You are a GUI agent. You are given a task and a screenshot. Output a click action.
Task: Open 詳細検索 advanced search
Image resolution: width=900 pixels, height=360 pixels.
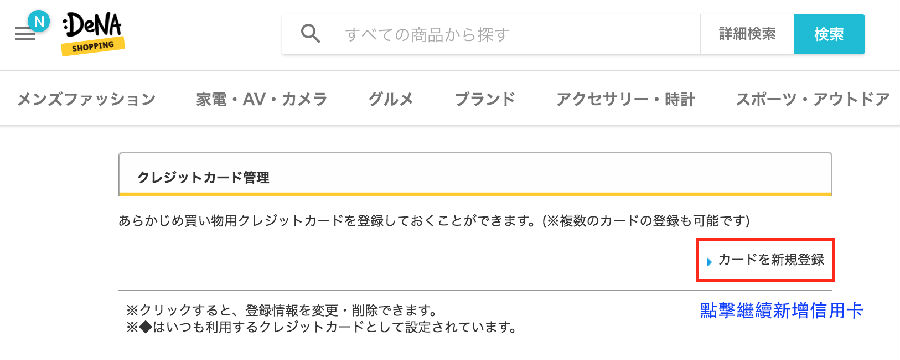pos(747,34)
